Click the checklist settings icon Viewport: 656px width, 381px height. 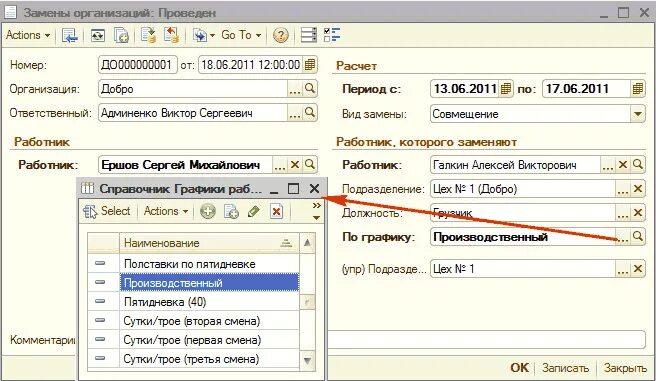(x=332, y=35)
